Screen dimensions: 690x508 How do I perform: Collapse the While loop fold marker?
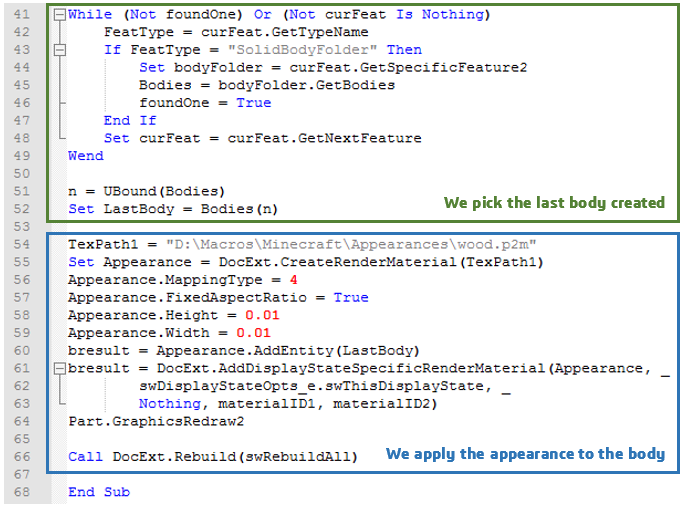pos(59,15)
